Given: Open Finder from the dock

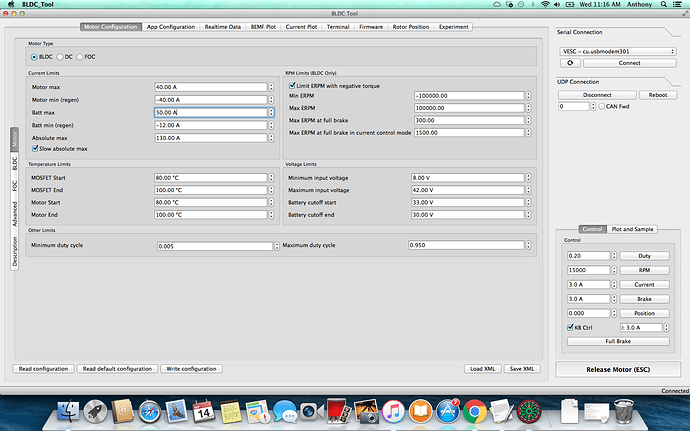Looking at the screenshot, I should tap(69, 410).
